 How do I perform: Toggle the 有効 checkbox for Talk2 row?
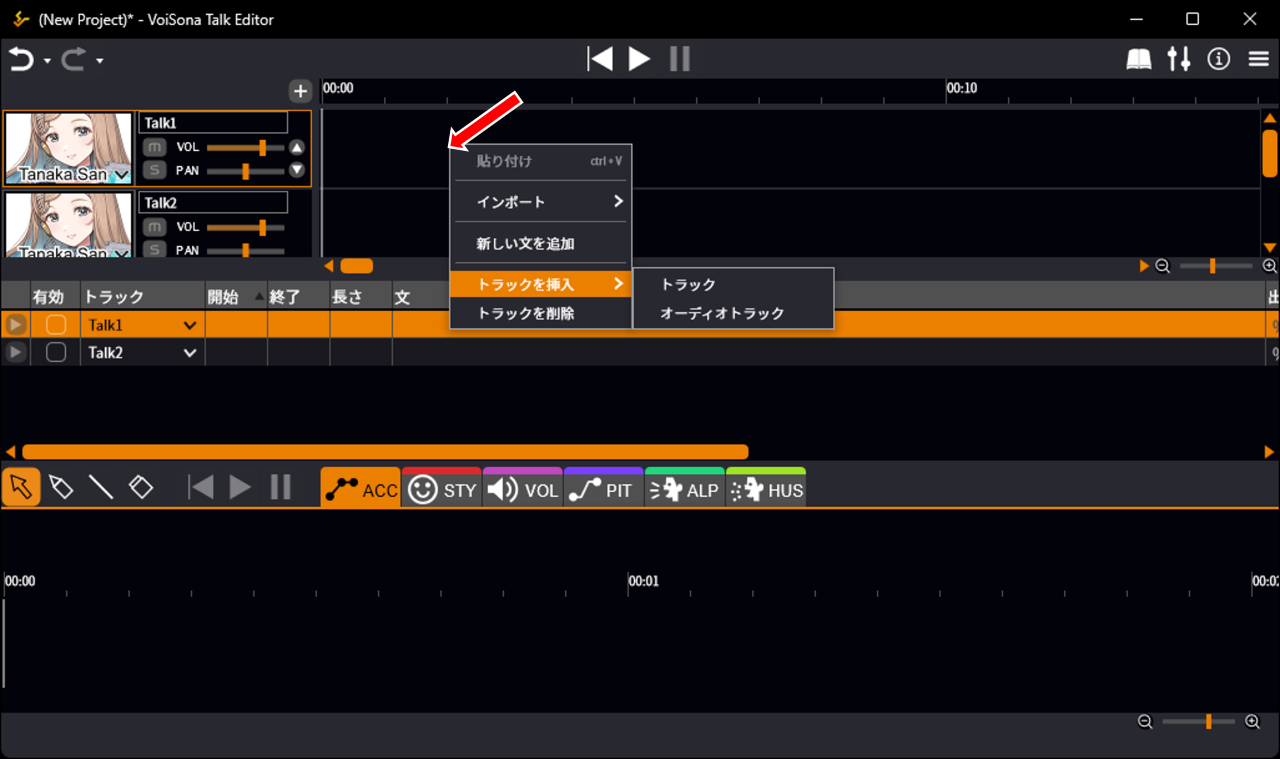coord(56,352)
